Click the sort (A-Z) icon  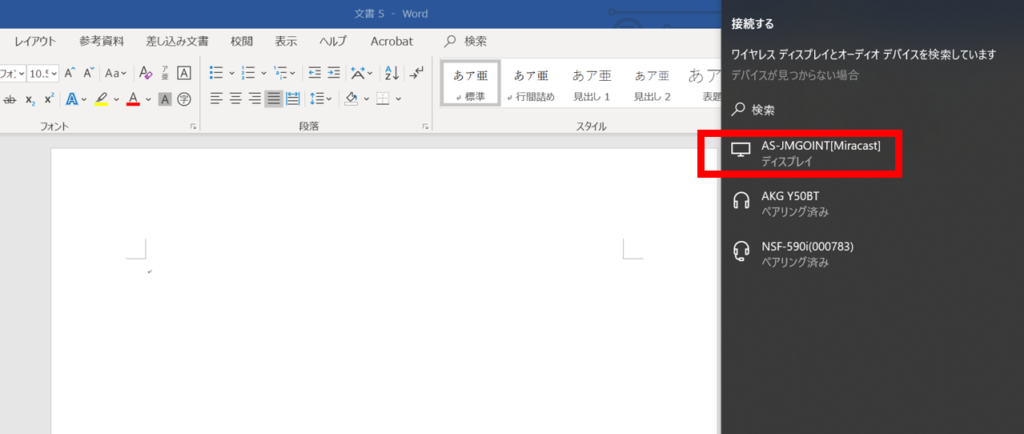coord(391,73)
